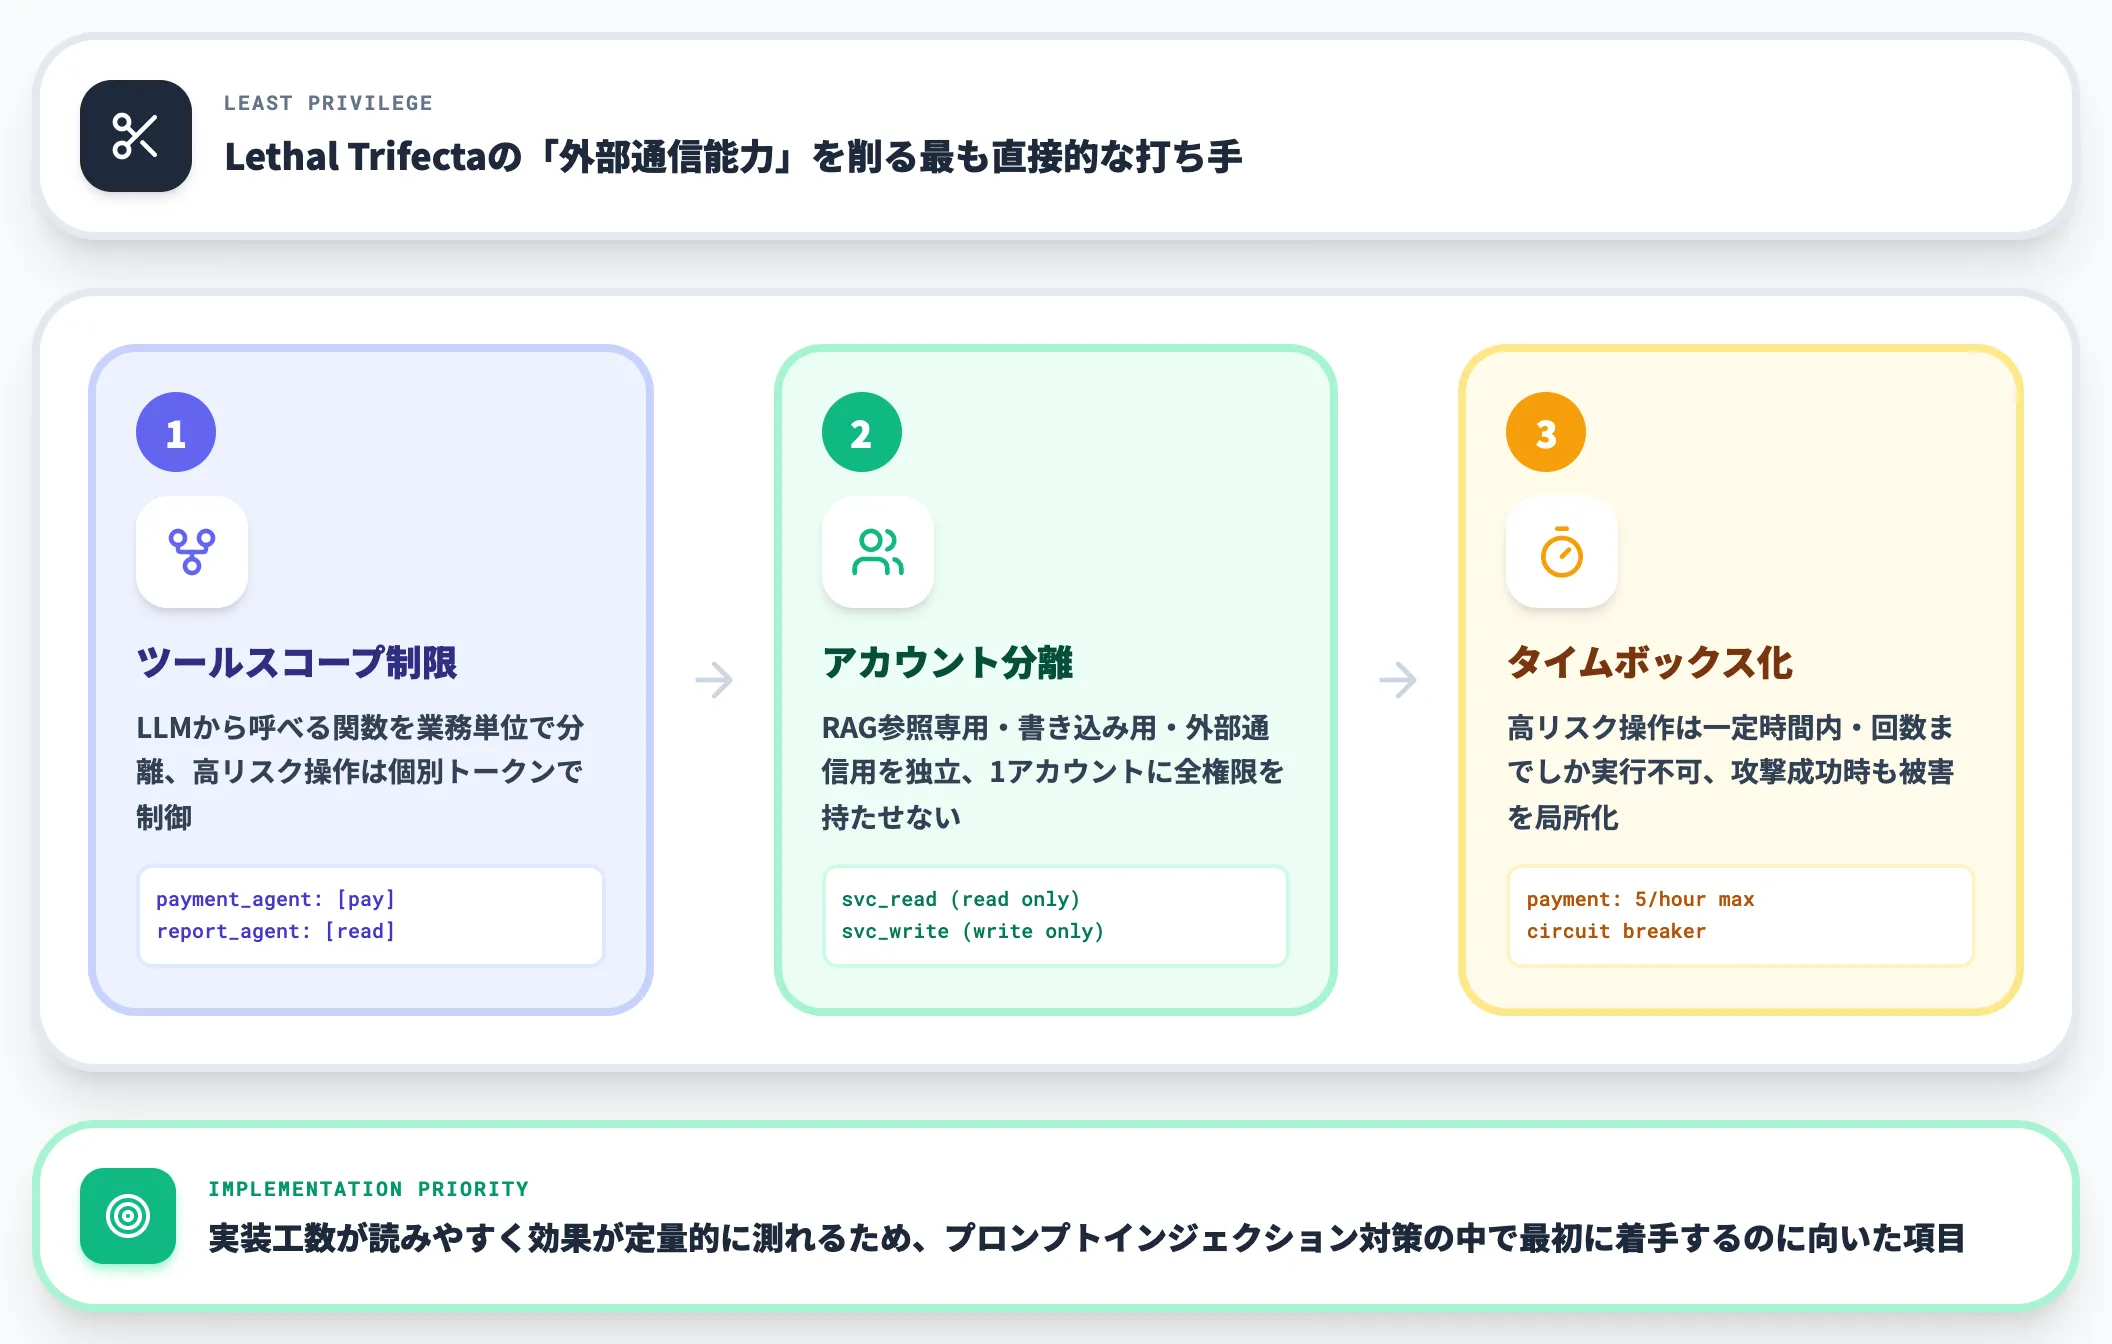This screenshot has height=1344, width=2112.
Task: Click the green target icon in the priority banner
Action: click(x=128, y=1216)
